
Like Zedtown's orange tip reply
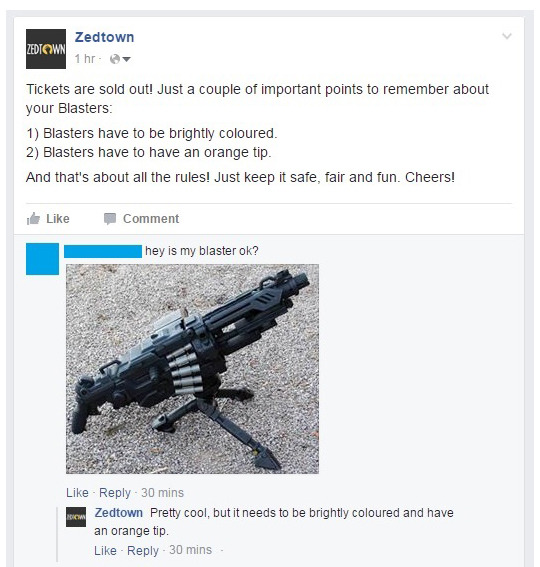point(105,550)
